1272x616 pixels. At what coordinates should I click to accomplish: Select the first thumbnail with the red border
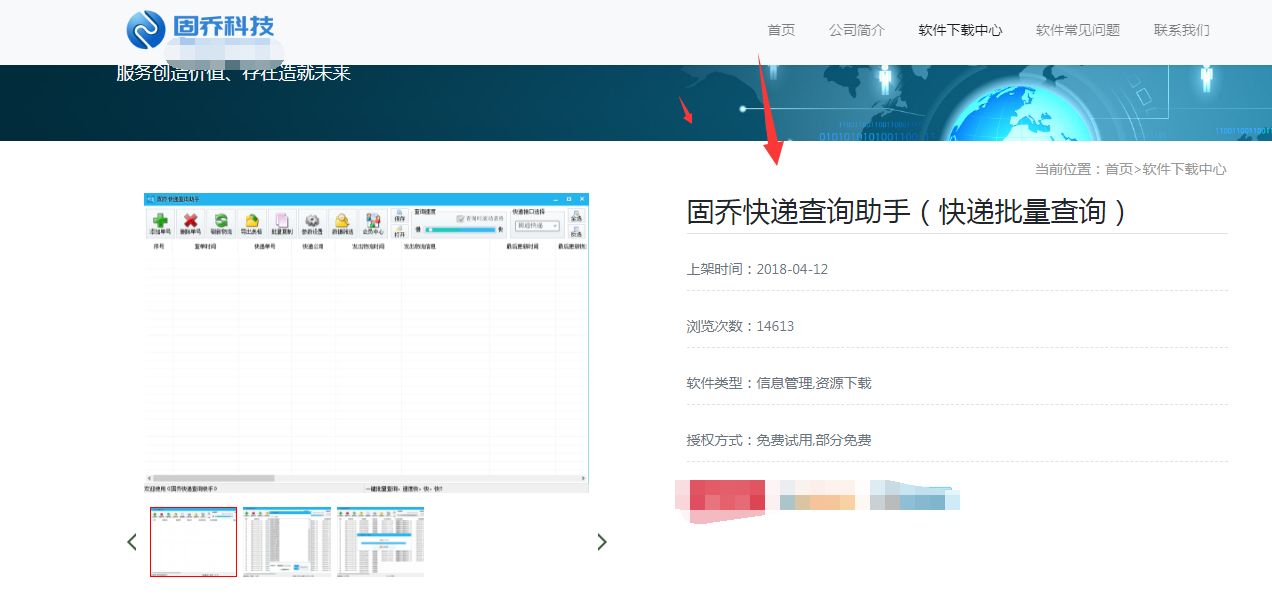coord(194,542)
